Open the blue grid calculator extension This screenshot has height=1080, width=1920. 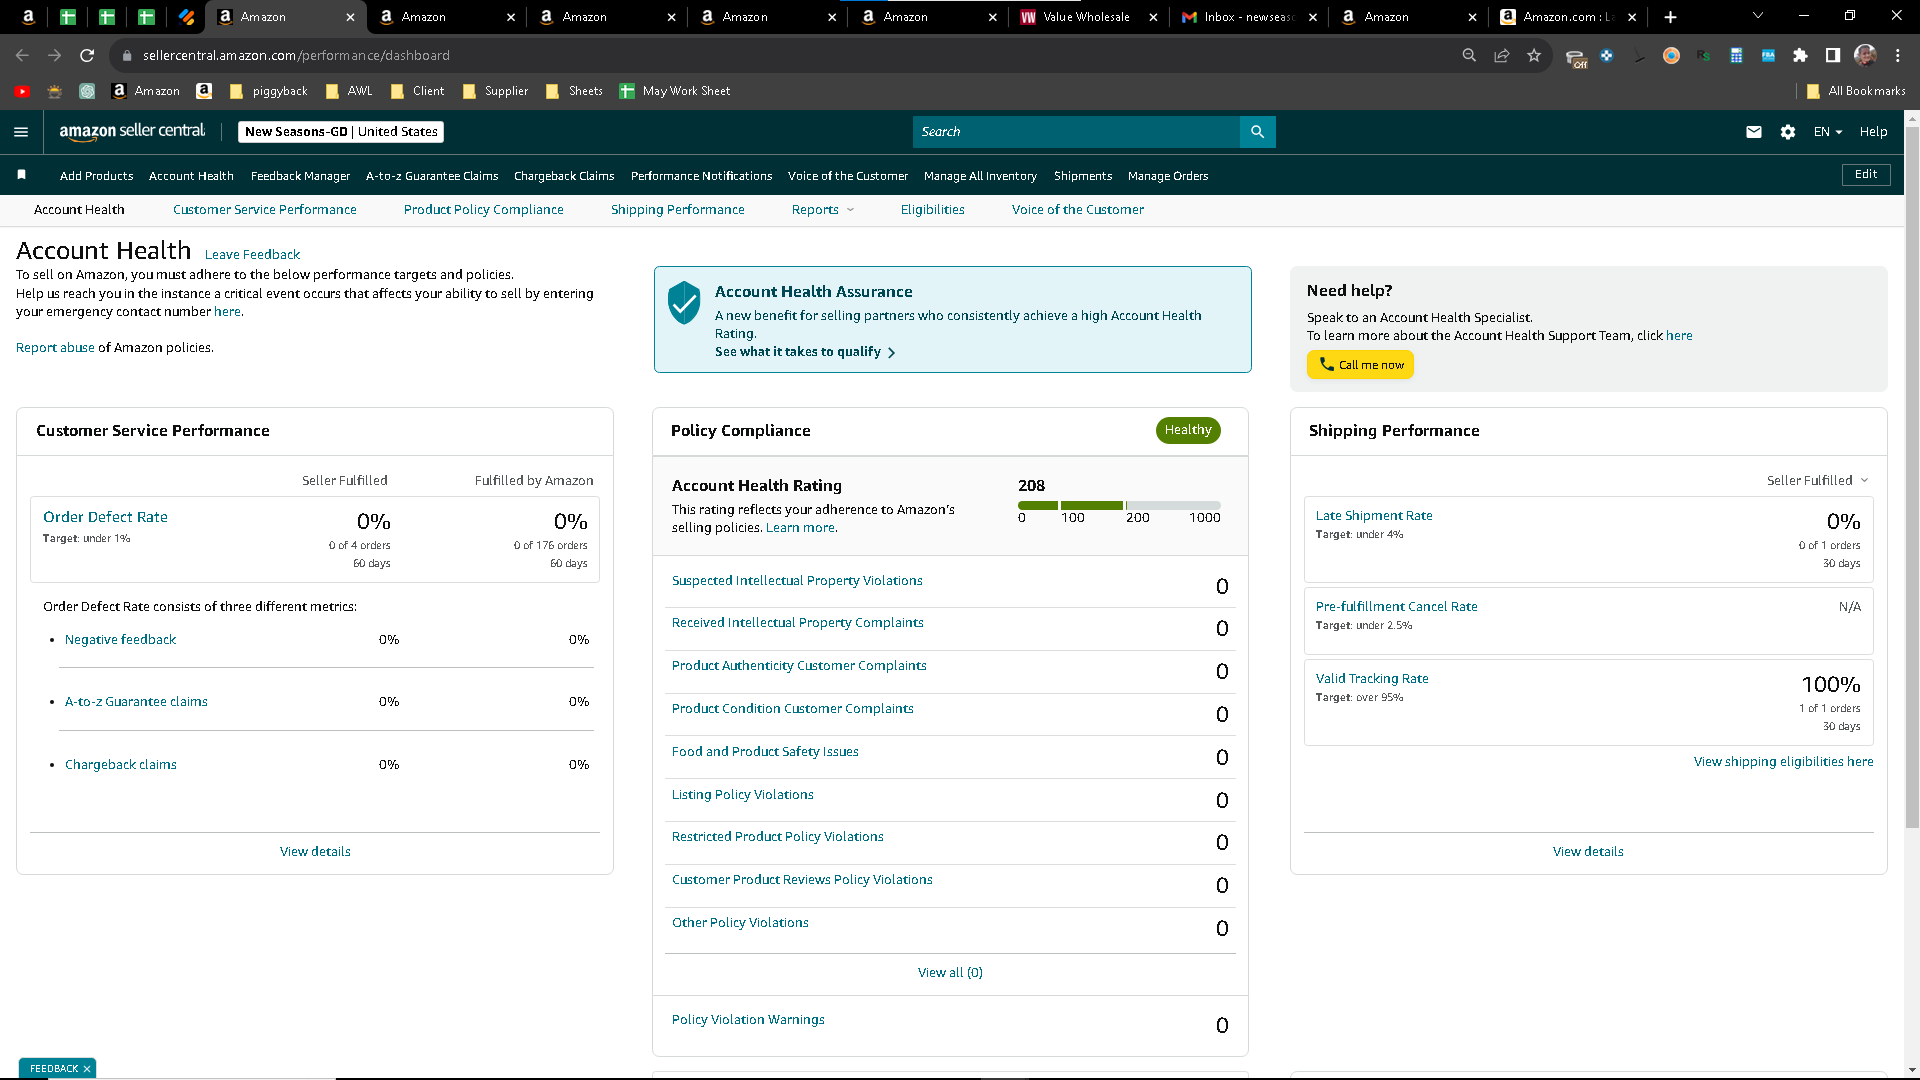1736,56
